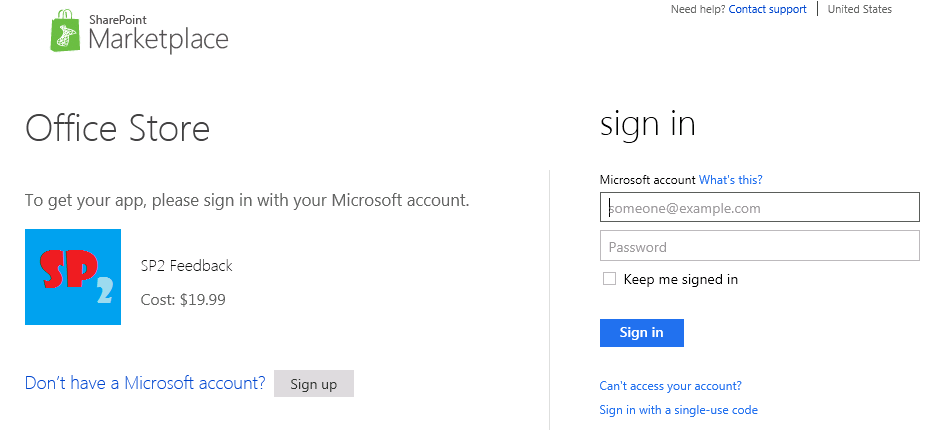Choose 'Sign in with a single-use code'
Image resolution: width=932 pixels, height=430 pixels.
pos(679,410)
